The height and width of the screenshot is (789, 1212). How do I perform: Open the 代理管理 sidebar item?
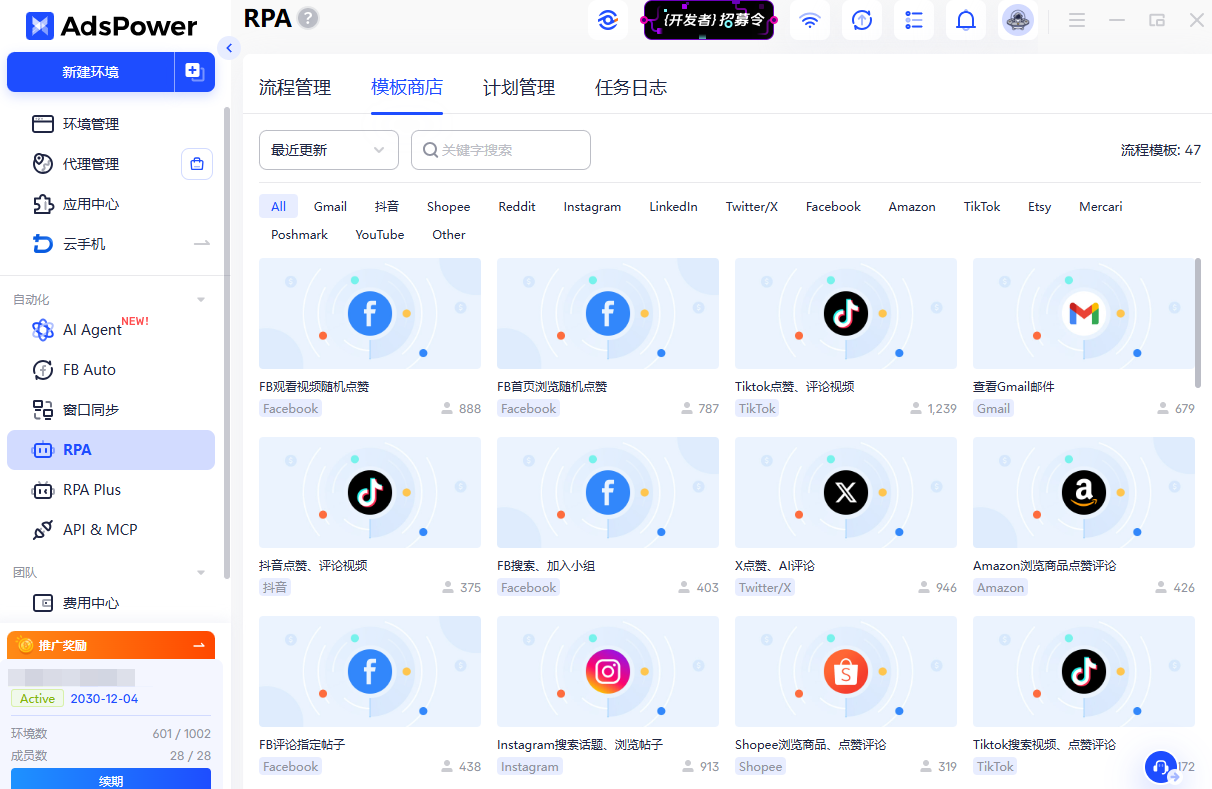pyautogui.click(x=91, y=164)
